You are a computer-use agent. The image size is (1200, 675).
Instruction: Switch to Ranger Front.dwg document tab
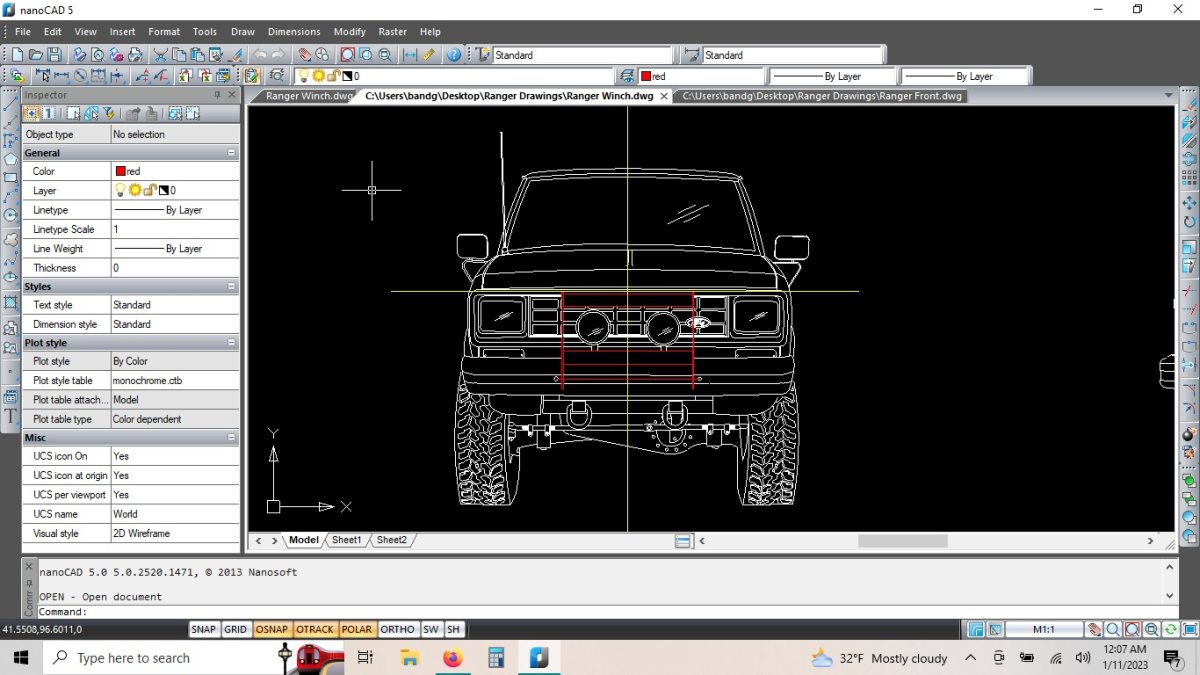[x=822, y=96]
